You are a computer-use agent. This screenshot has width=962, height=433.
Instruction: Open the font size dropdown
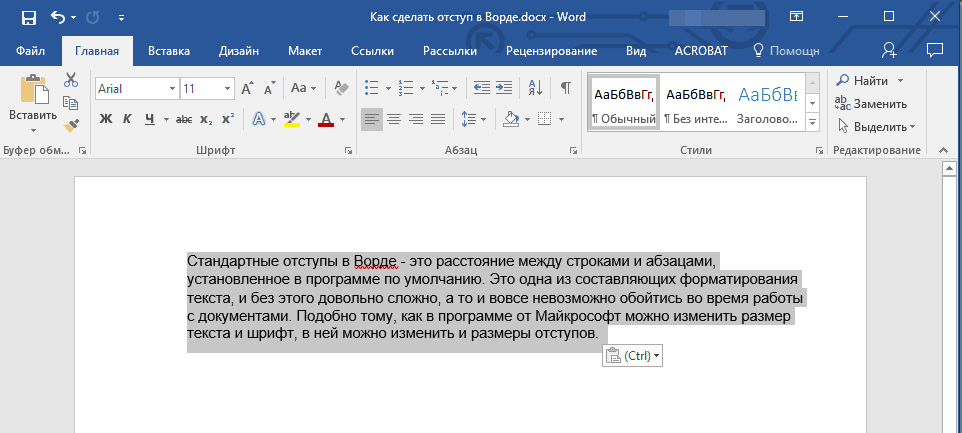tap(229, 89)
